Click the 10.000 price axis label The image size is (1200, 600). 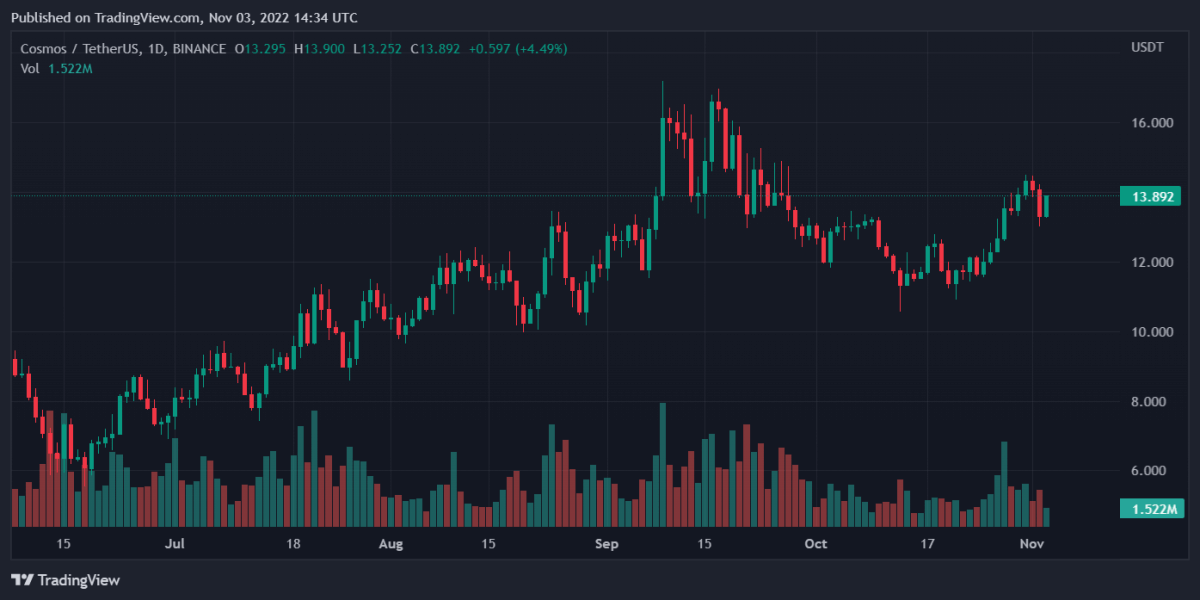1152,332
